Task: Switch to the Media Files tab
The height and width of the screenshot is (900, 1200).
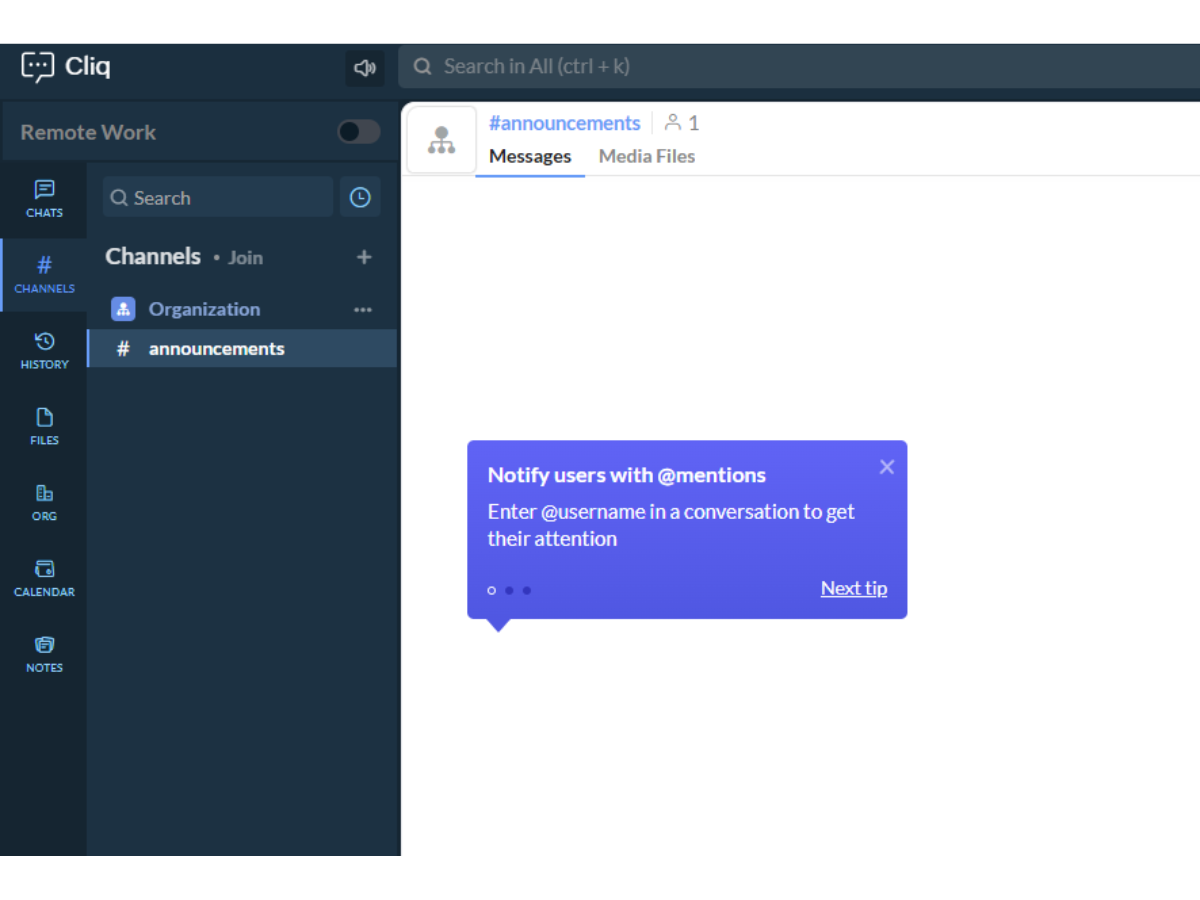Action: 646,156
